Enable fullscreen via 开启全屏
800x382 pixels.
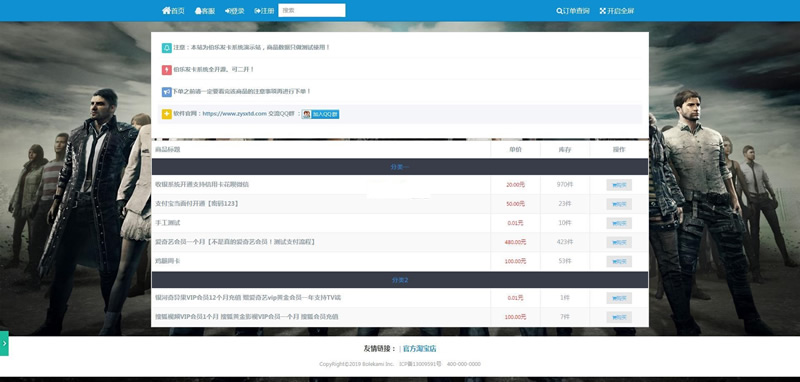[x=617, y=11]
